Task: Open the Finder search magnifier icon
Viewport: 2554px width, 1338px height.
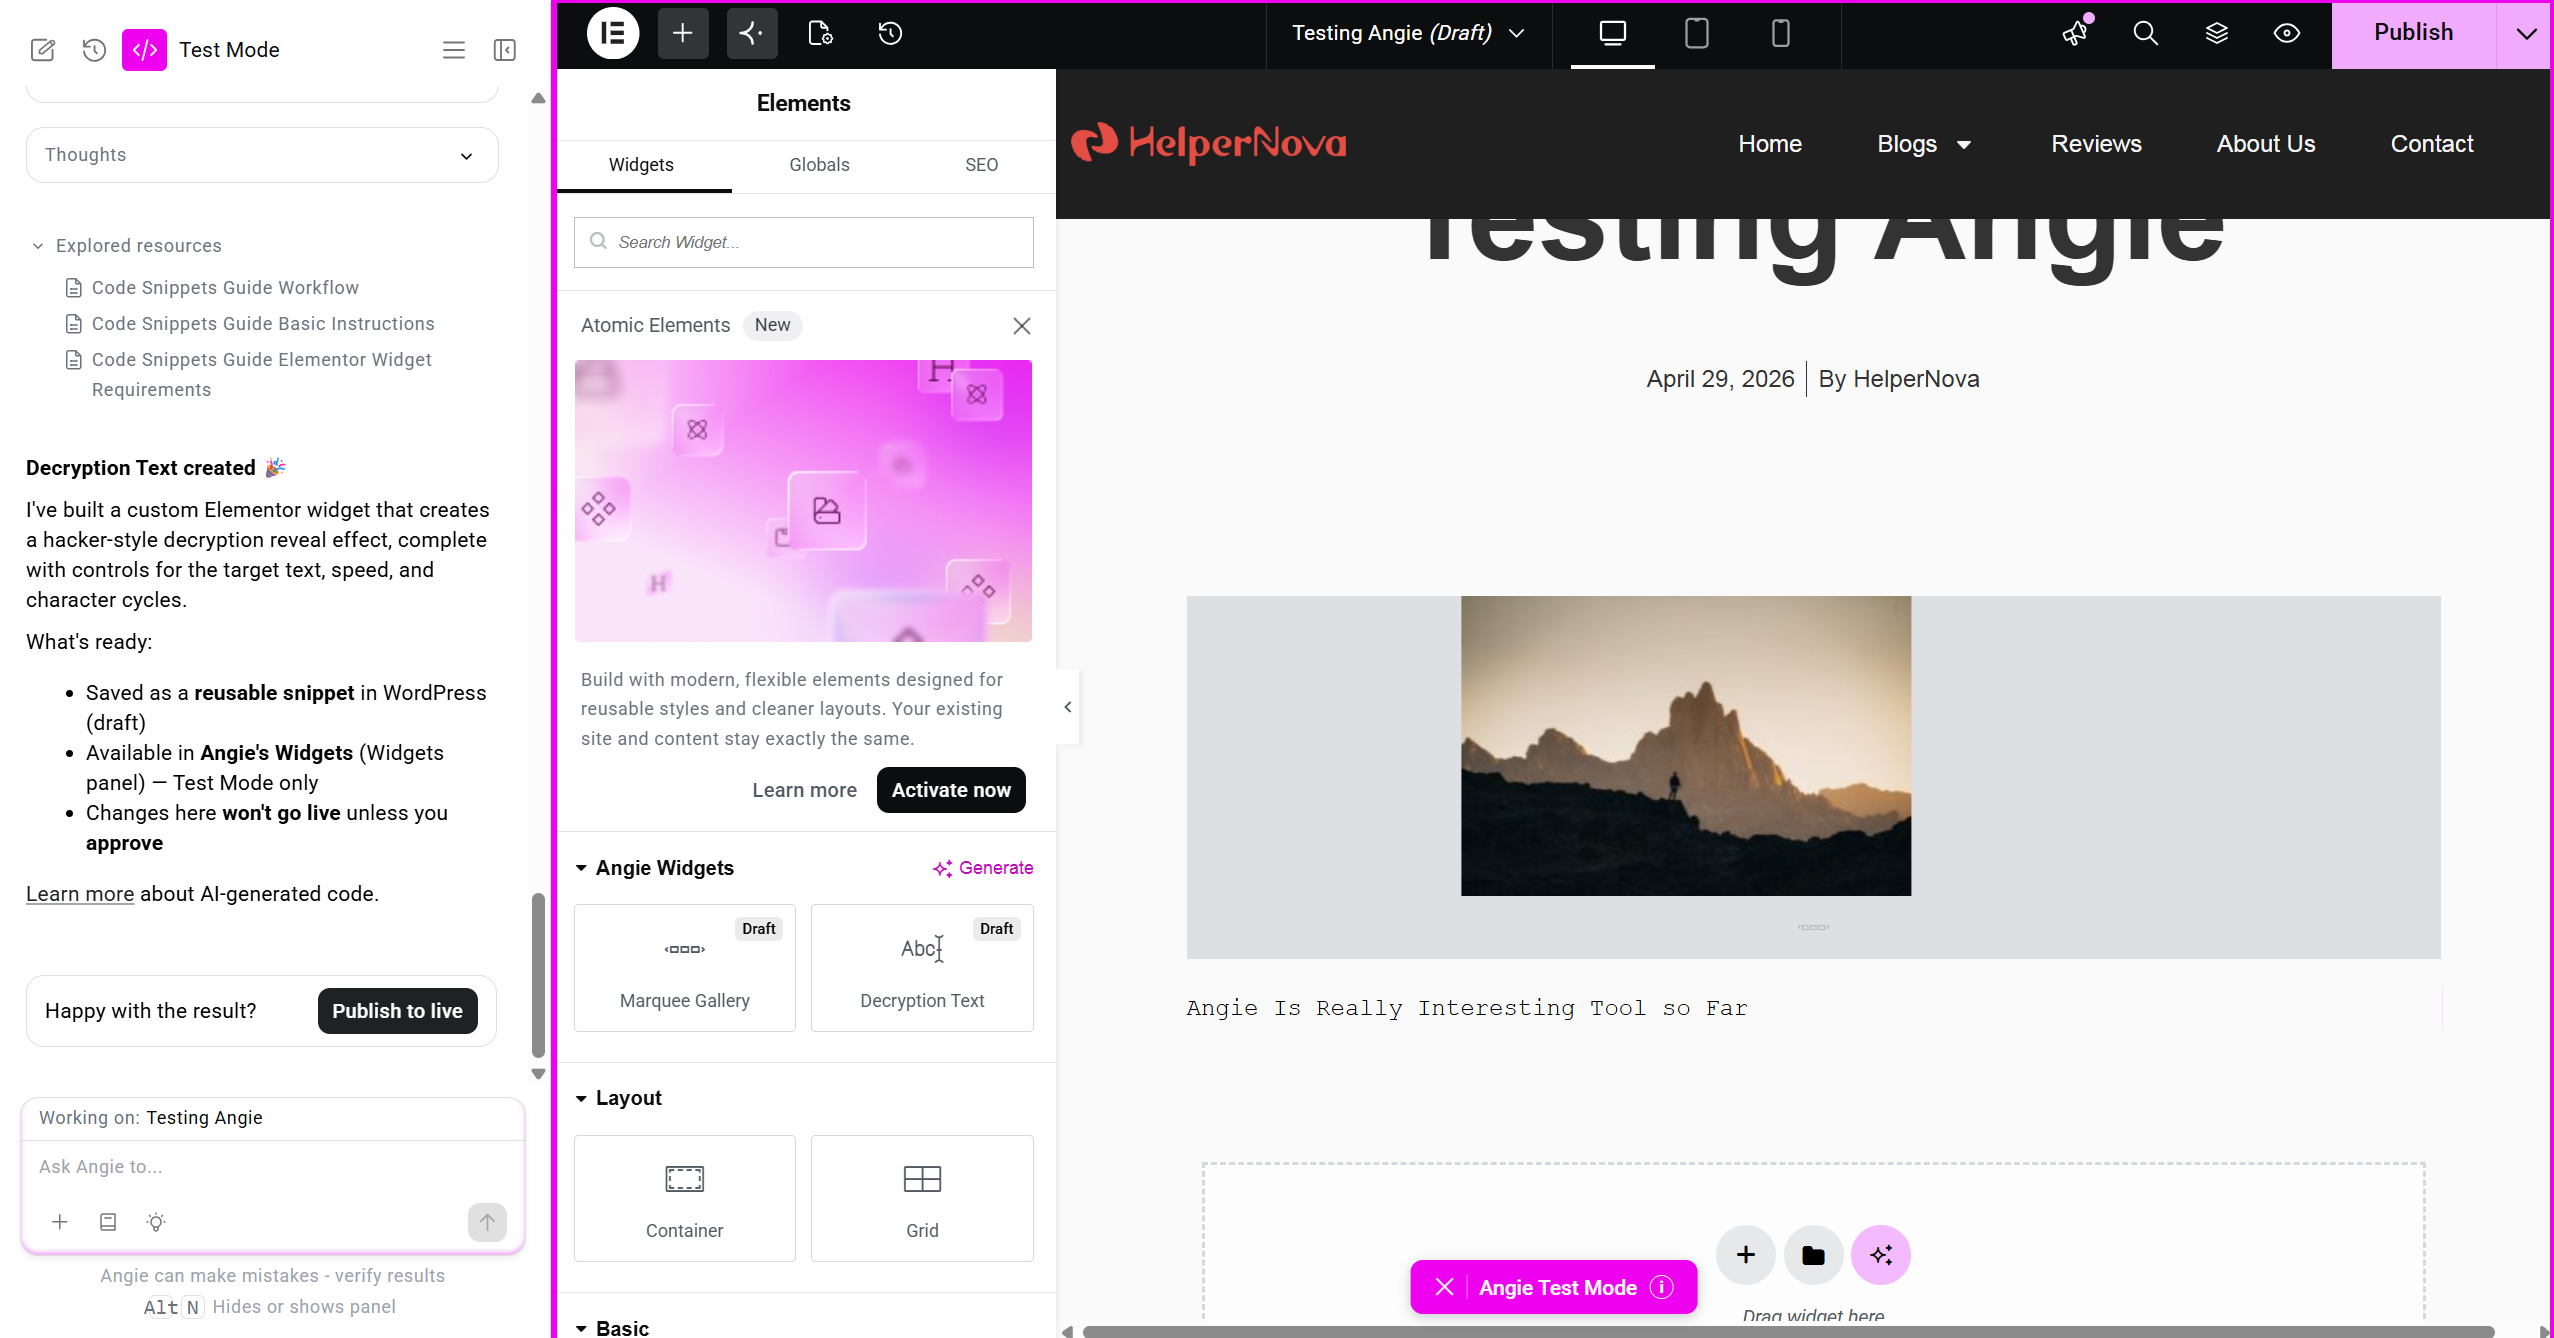Action: [x=2145, y=33]
